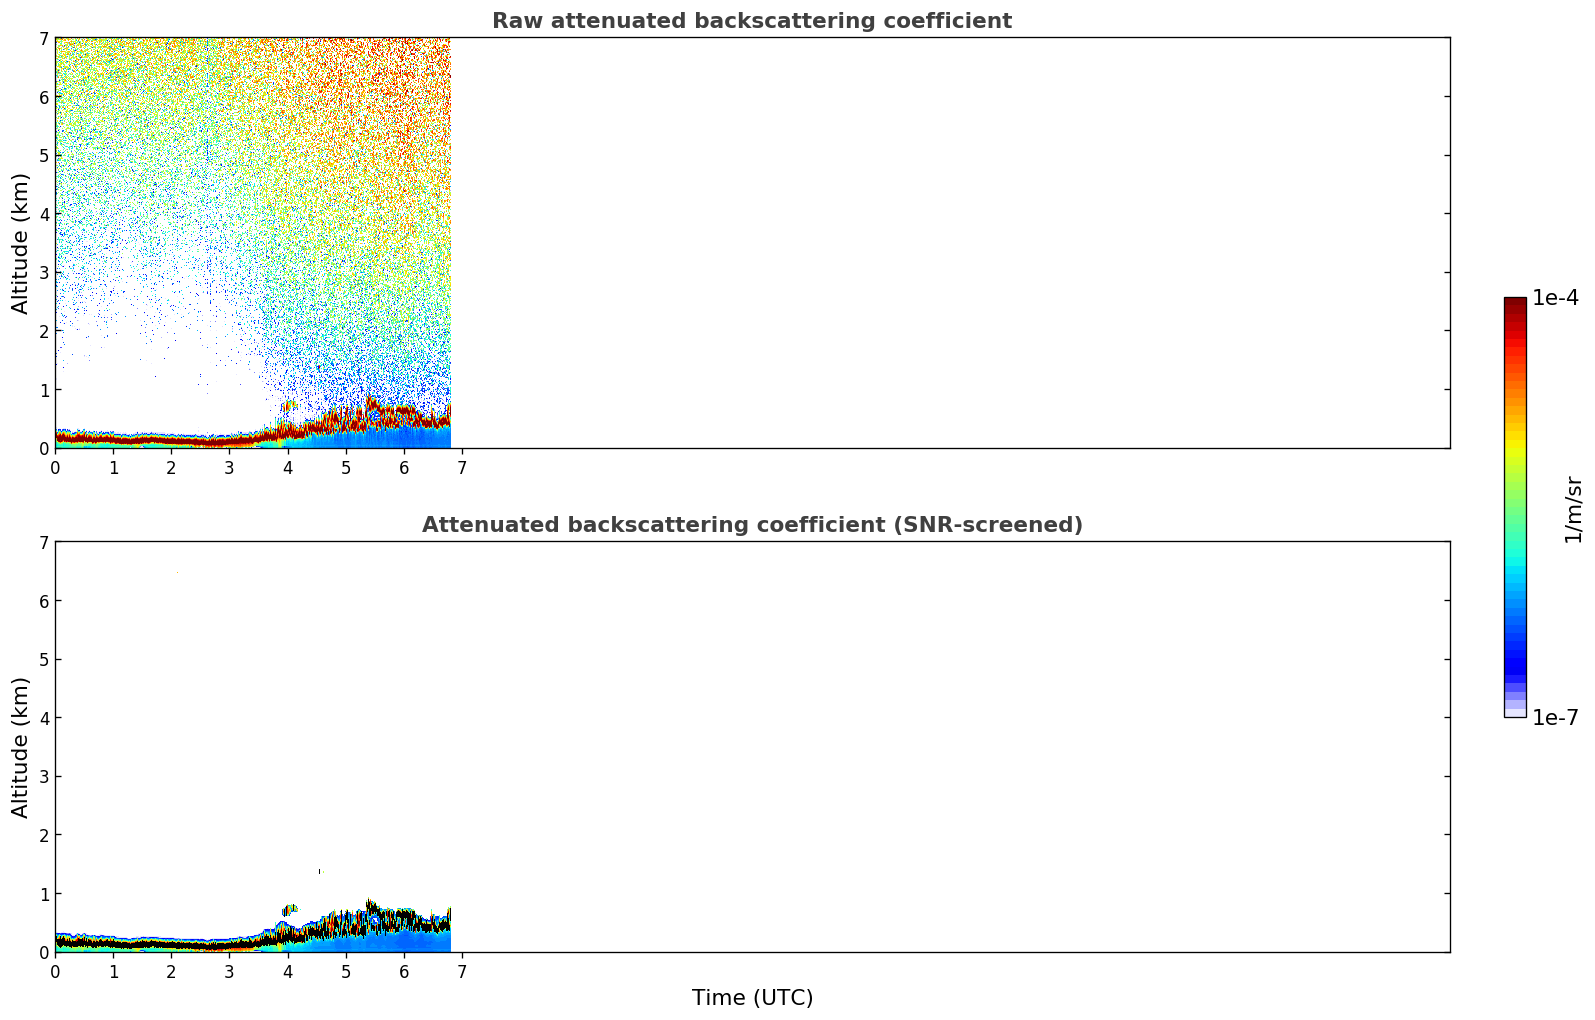The height and width of the screenshot is (1020, 1595).
Task: Click the top plot's 'Altitude (km)' label
Action: 21,243
